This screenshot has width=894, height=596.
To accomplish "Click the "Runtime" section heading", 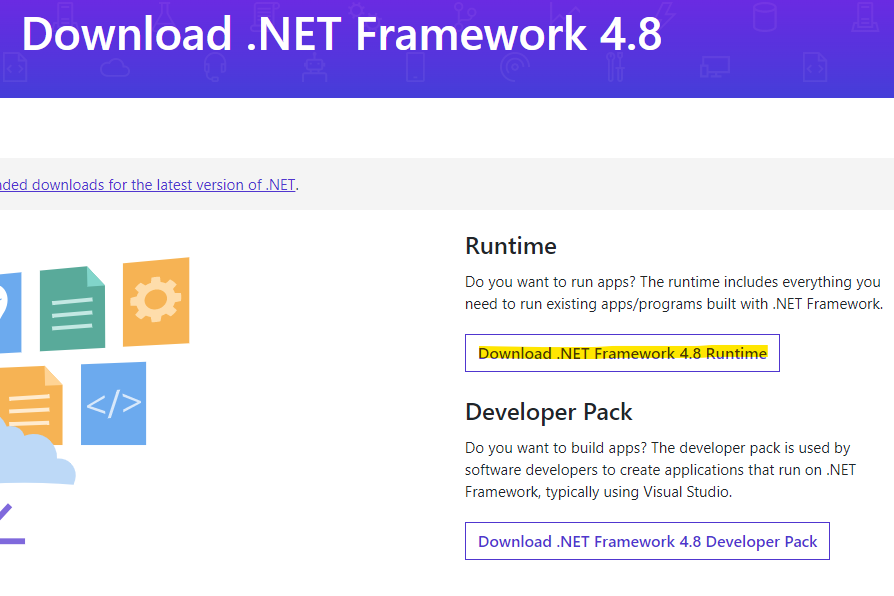I will point(511,246).
